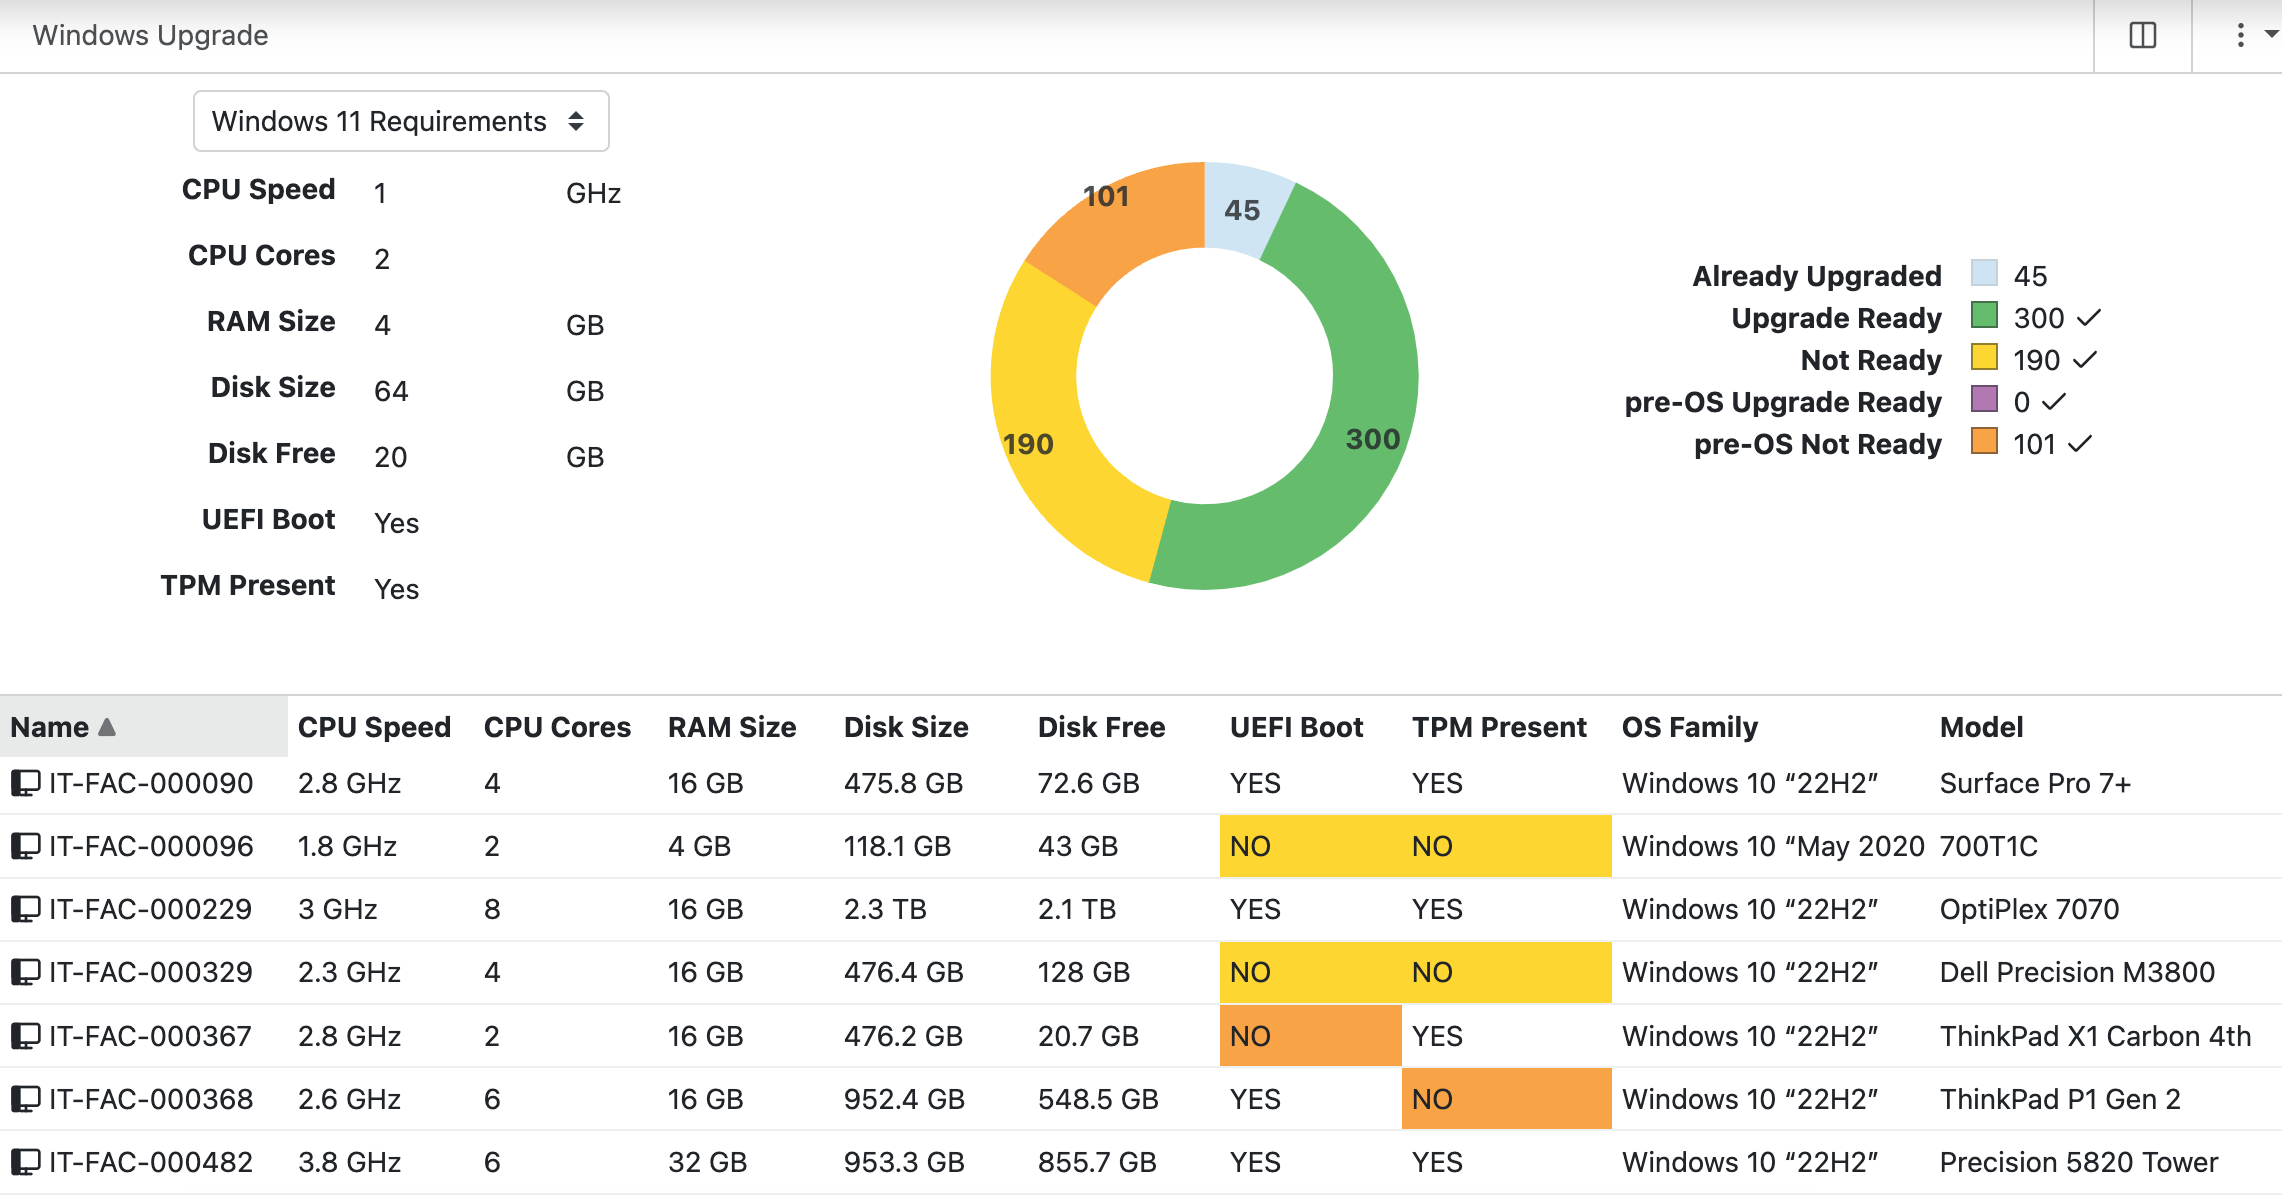
Task: Open device IT-FAC-000096
Action: coord(151,846)
